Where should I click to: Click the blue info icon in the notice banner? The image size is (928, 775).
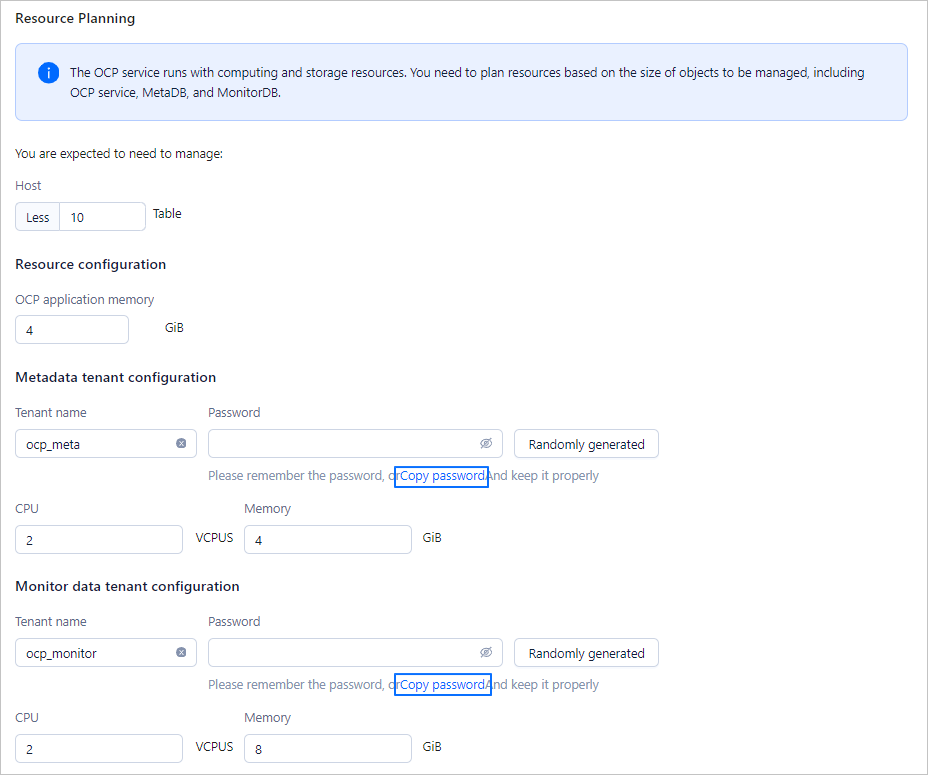(48, 72)
